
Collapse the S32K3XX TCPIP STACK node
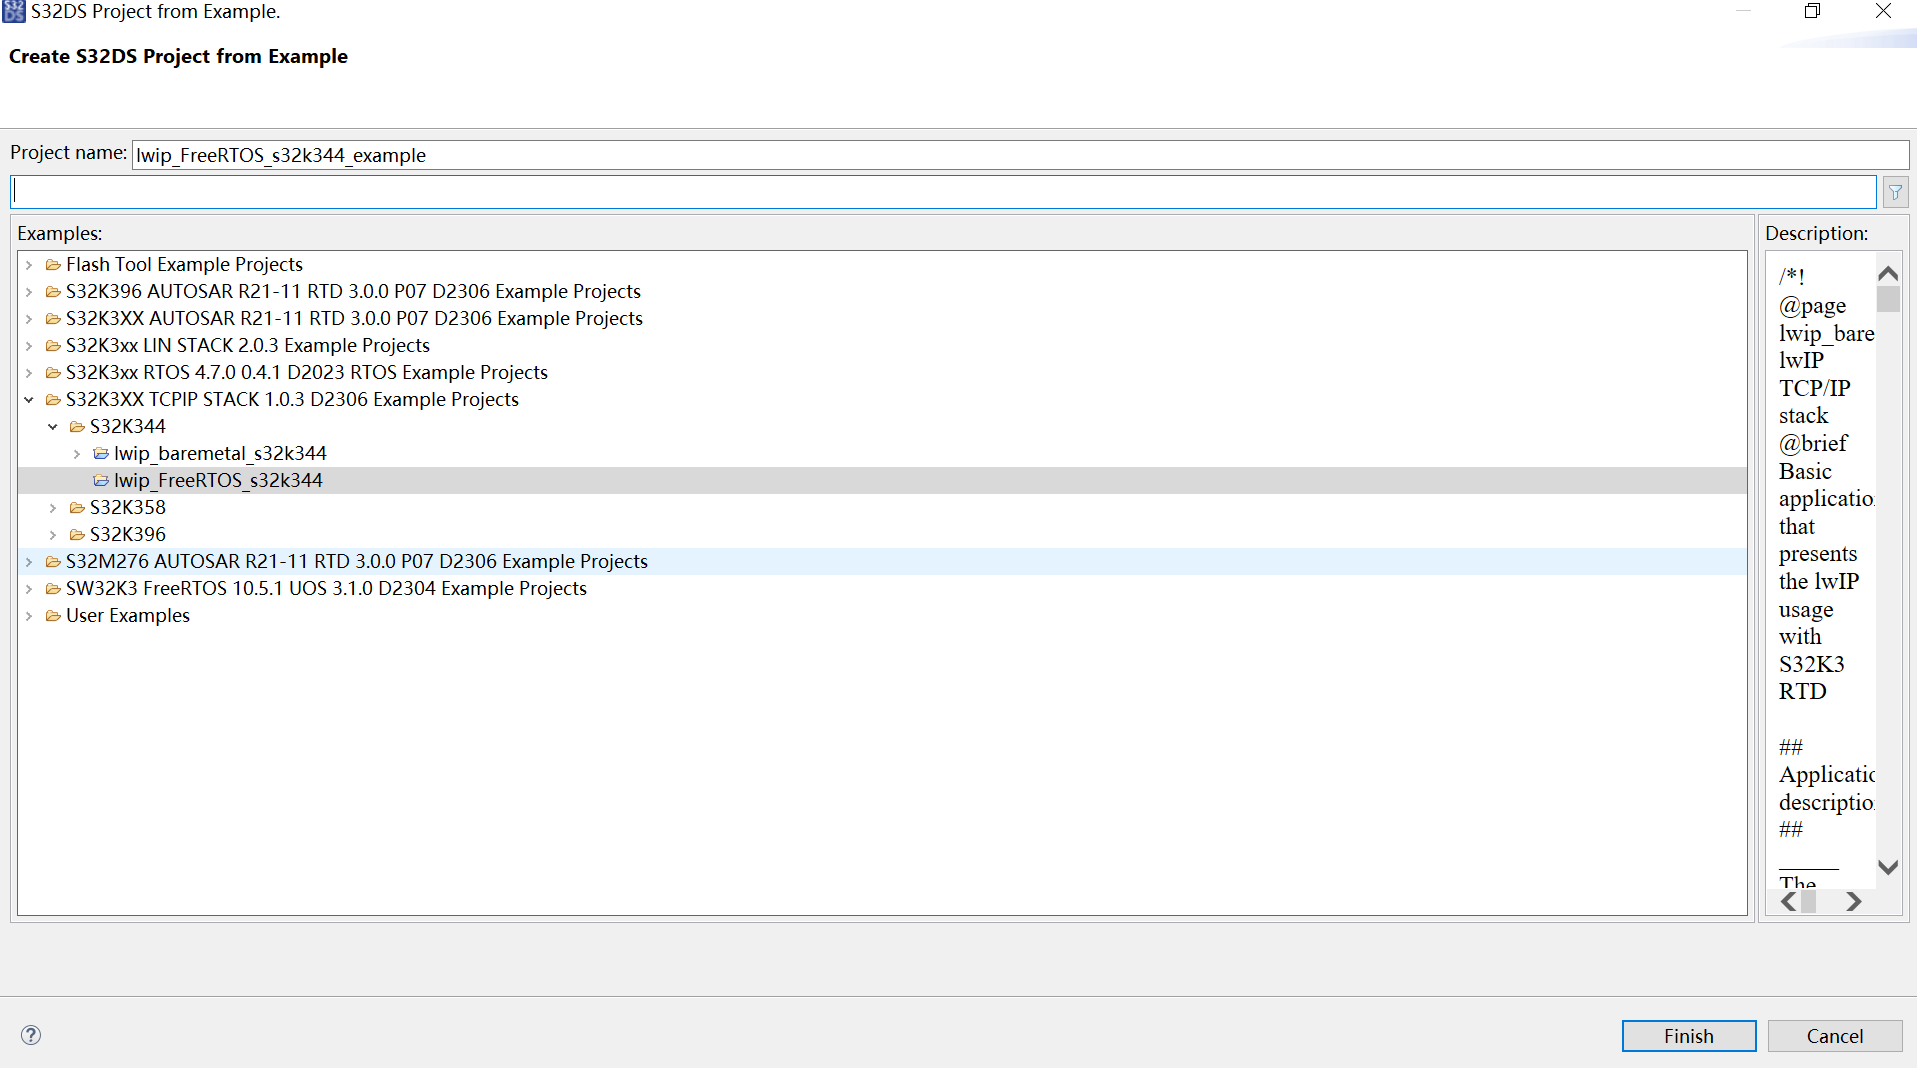(29, 399)
